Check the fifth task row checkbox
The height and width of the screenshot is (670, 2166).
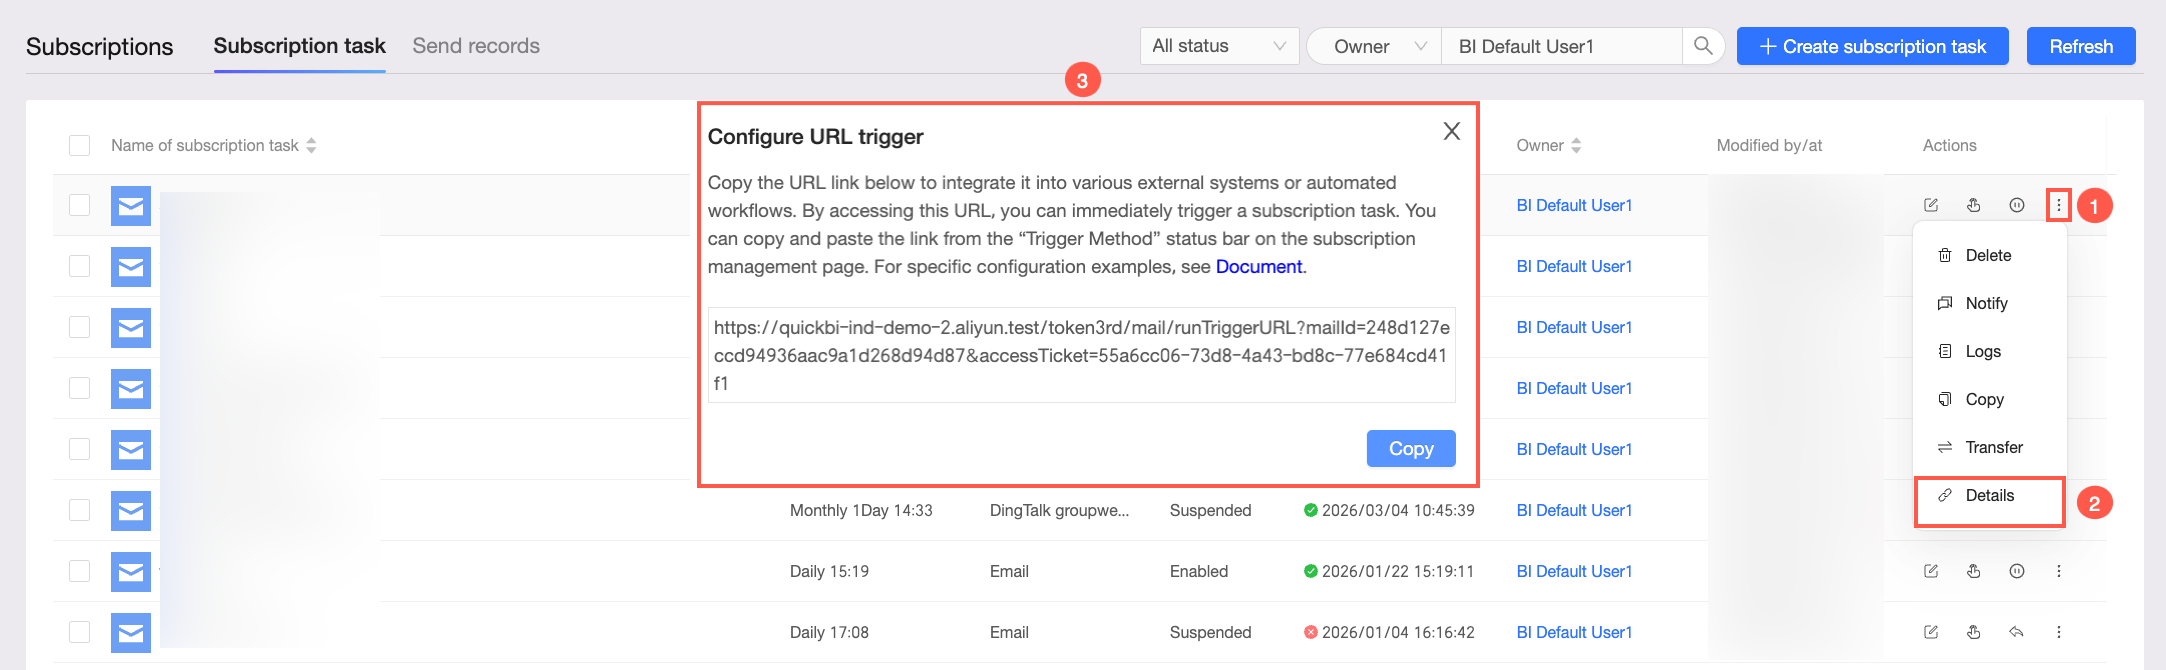tap(80, 449)
